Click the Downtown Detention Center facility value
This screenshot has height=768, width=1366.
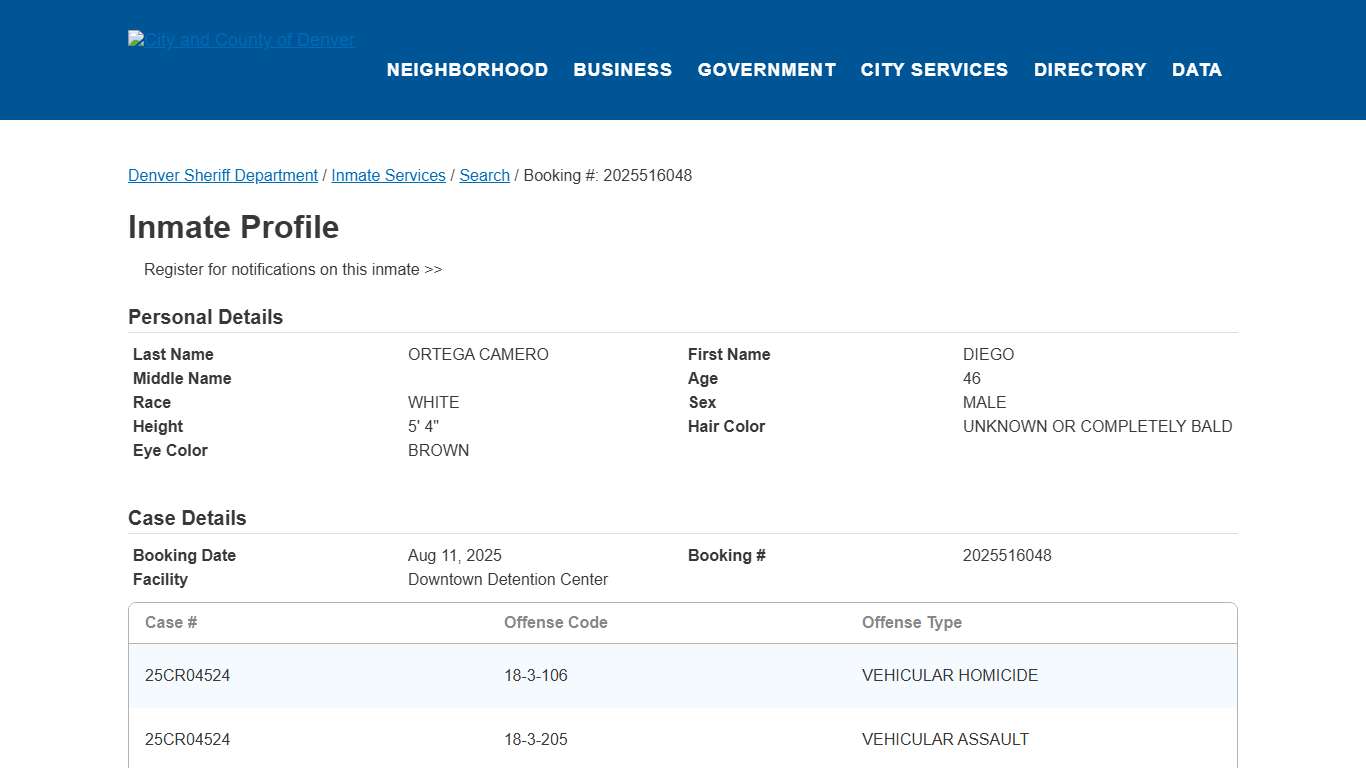508,579
